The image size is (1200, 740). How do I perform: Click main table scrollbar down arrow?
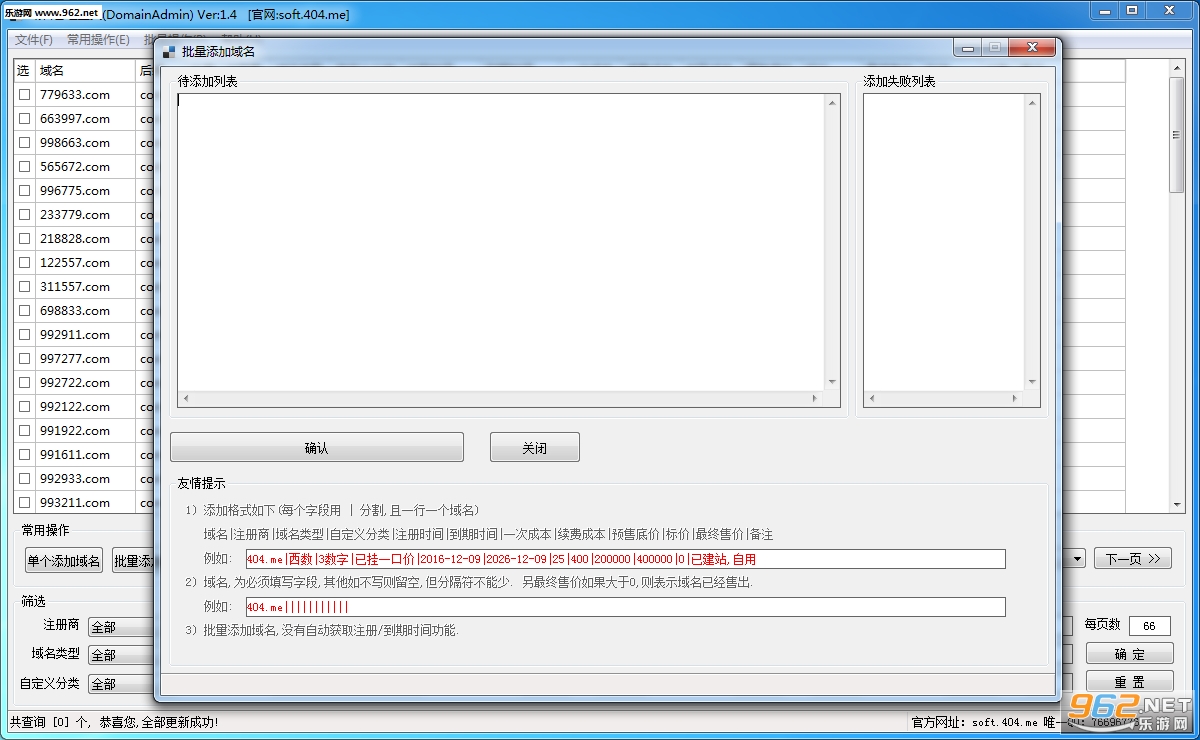tap(1177, 504)
